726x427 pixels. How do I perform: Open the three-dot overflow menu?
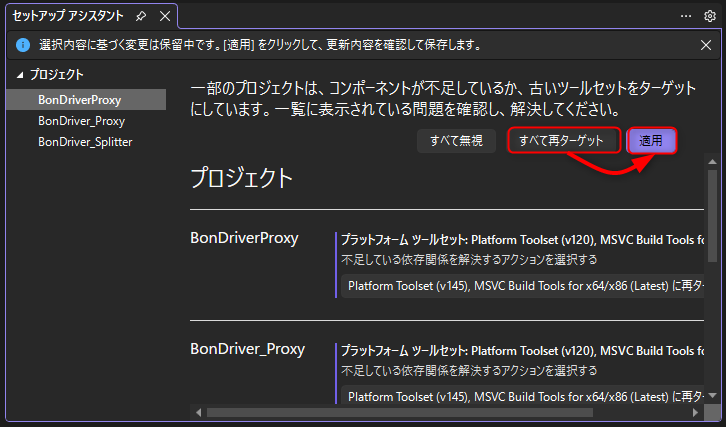tap(686, 16)
